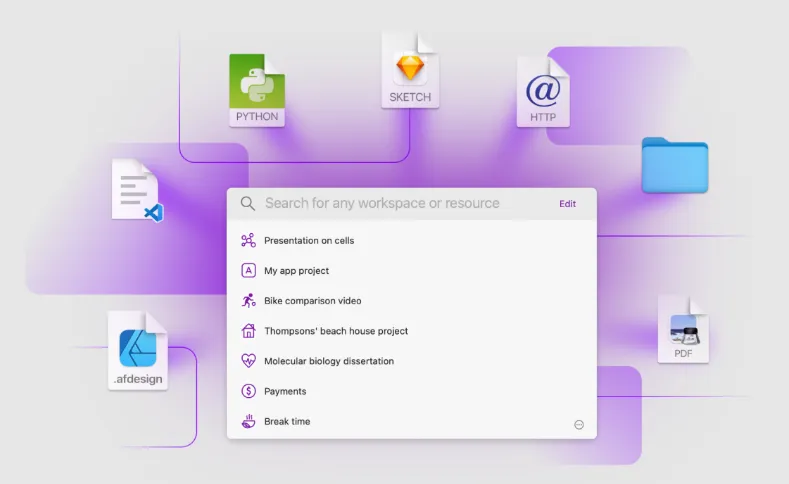Click the Edit button in search bar

(567, 204)
